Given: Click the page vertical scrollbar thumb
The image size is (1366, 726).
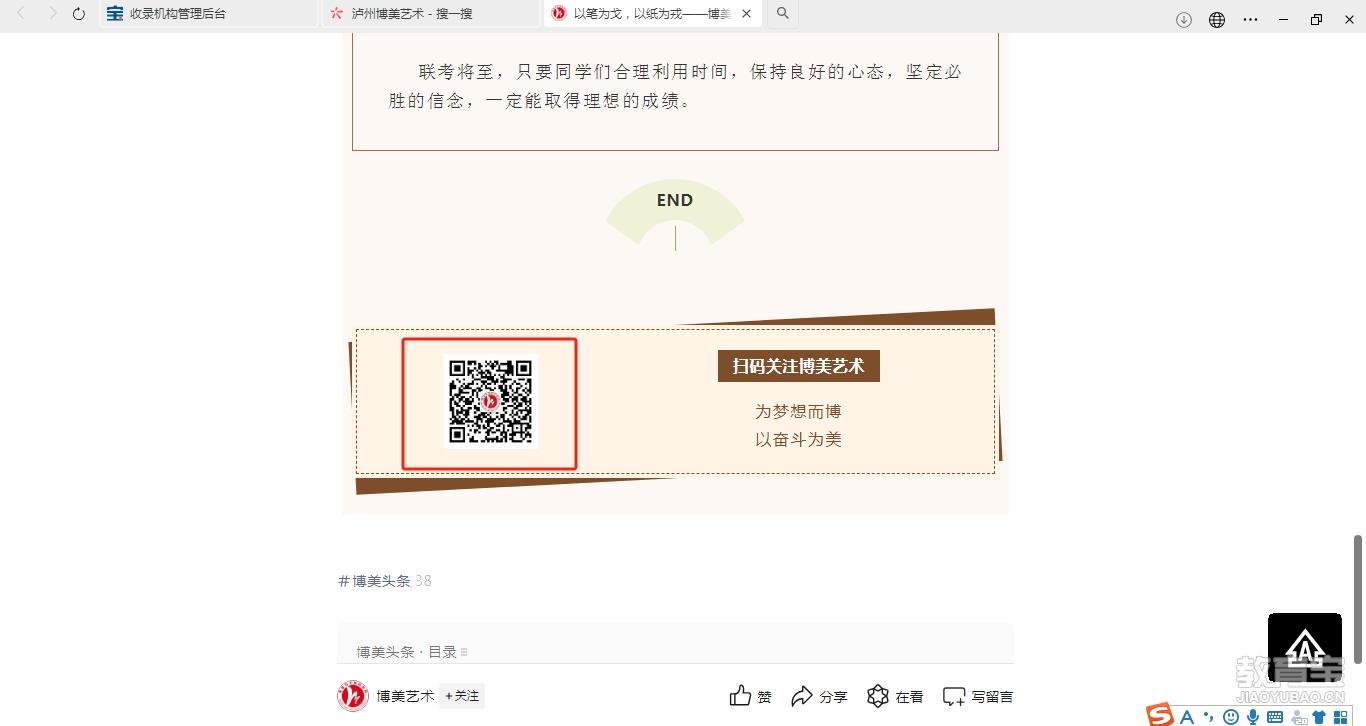Looking at the screenshot, I should [1358, 598].
